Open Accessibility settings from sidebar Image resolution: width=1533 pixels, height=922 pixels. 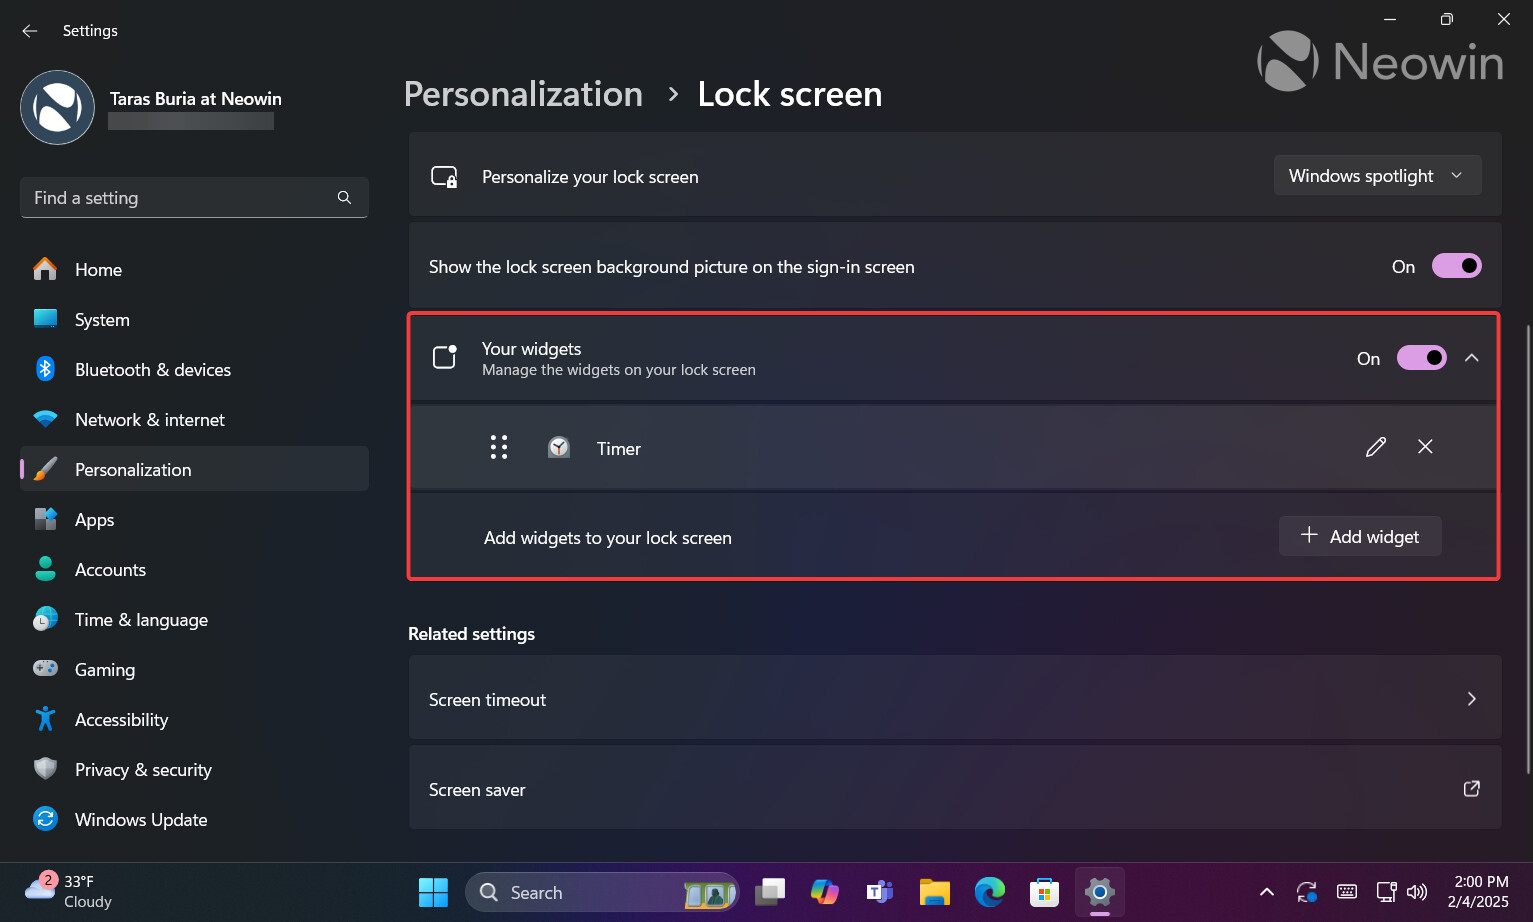pos(121,719)
